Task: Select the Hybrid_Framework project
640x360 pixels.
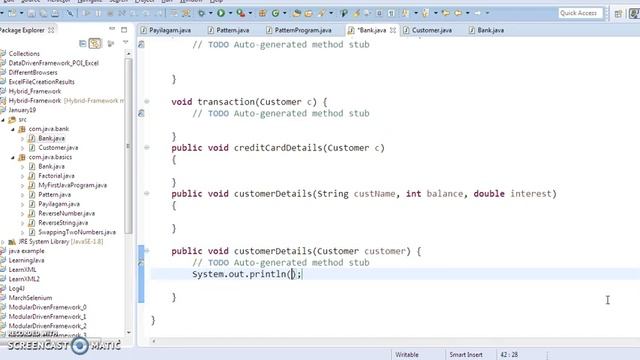Action: coord(35,91)
